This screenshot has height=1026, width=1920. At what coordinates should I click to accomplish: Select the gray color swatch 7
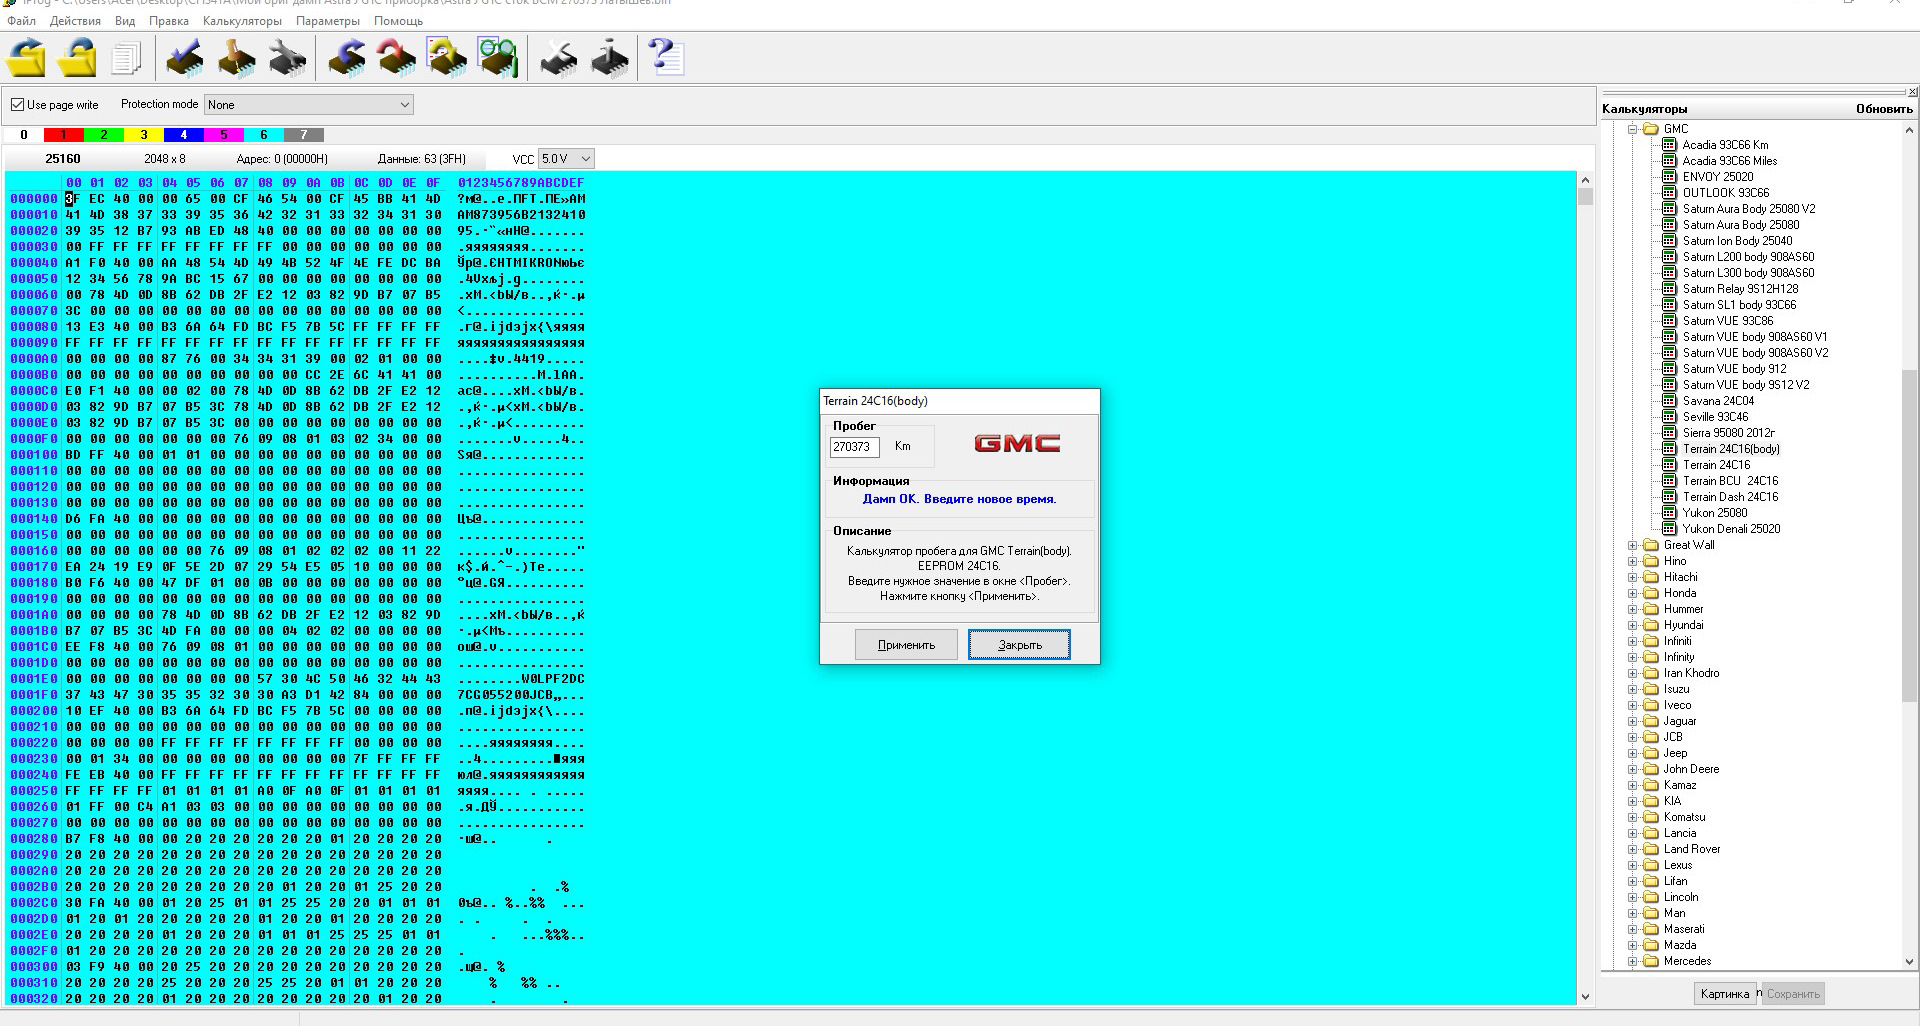tap(304, 135)
